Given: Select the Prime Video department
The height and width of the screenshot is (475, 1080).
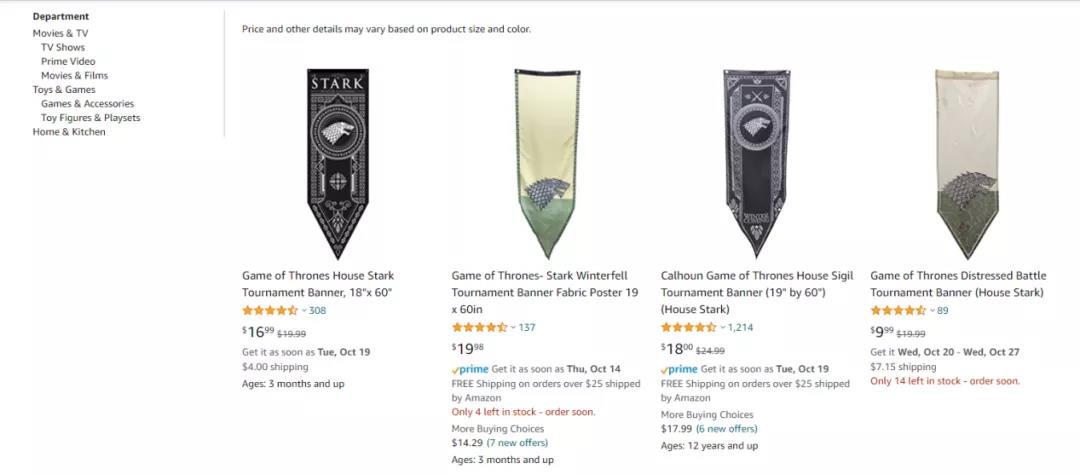Looking at the screenshot, I should [68, 61].
